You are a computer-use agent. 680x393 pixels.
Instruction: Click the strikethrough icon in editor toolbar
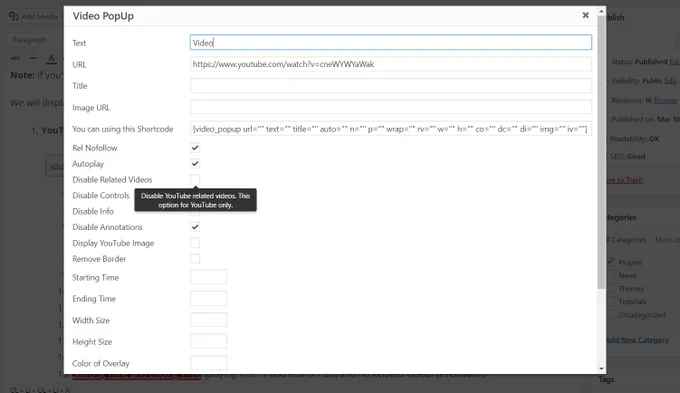click(15, 58)
